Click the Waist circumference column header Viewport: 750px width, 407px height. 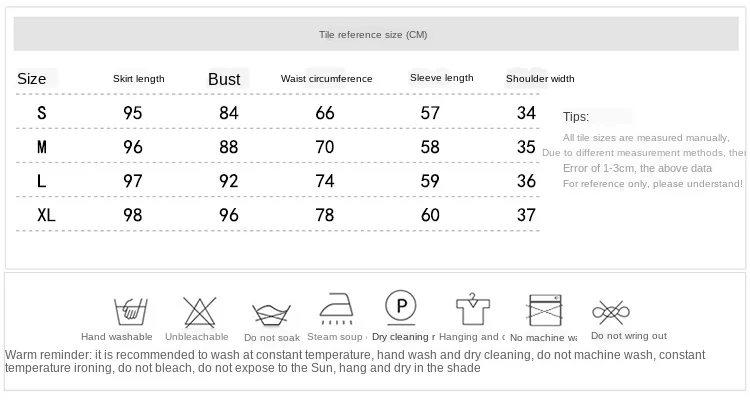[x=326, y=79]
